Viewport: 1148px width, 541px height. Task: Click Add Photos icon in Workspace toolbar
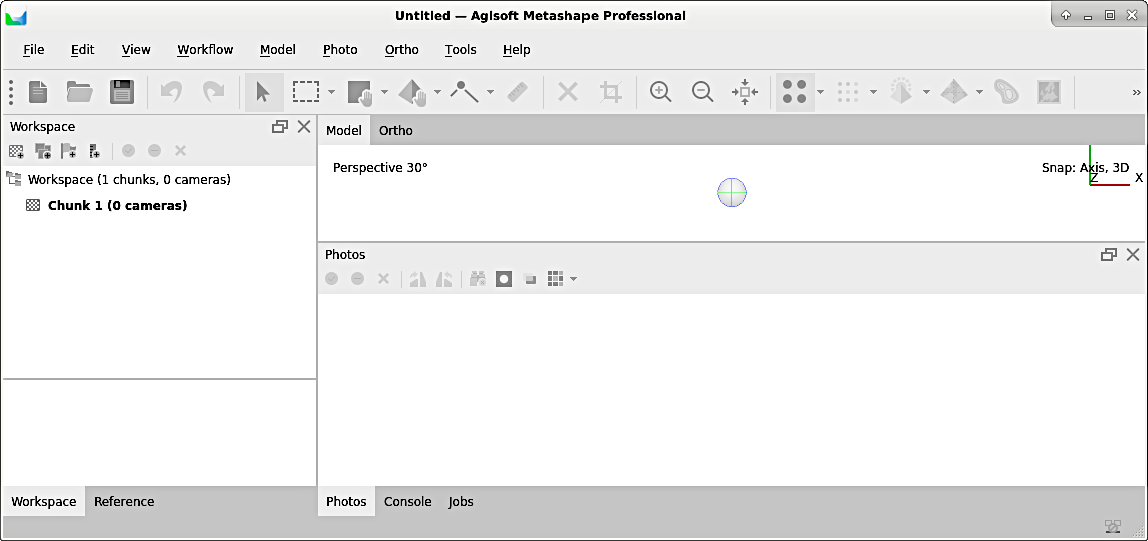(42, 151)
